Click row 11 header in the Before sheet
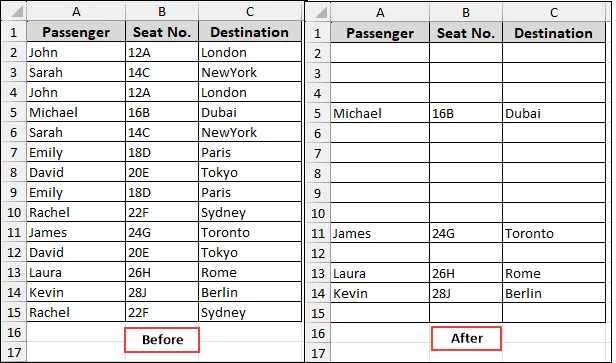This screenshot has height=363, width=616. (x=14, y=232)
